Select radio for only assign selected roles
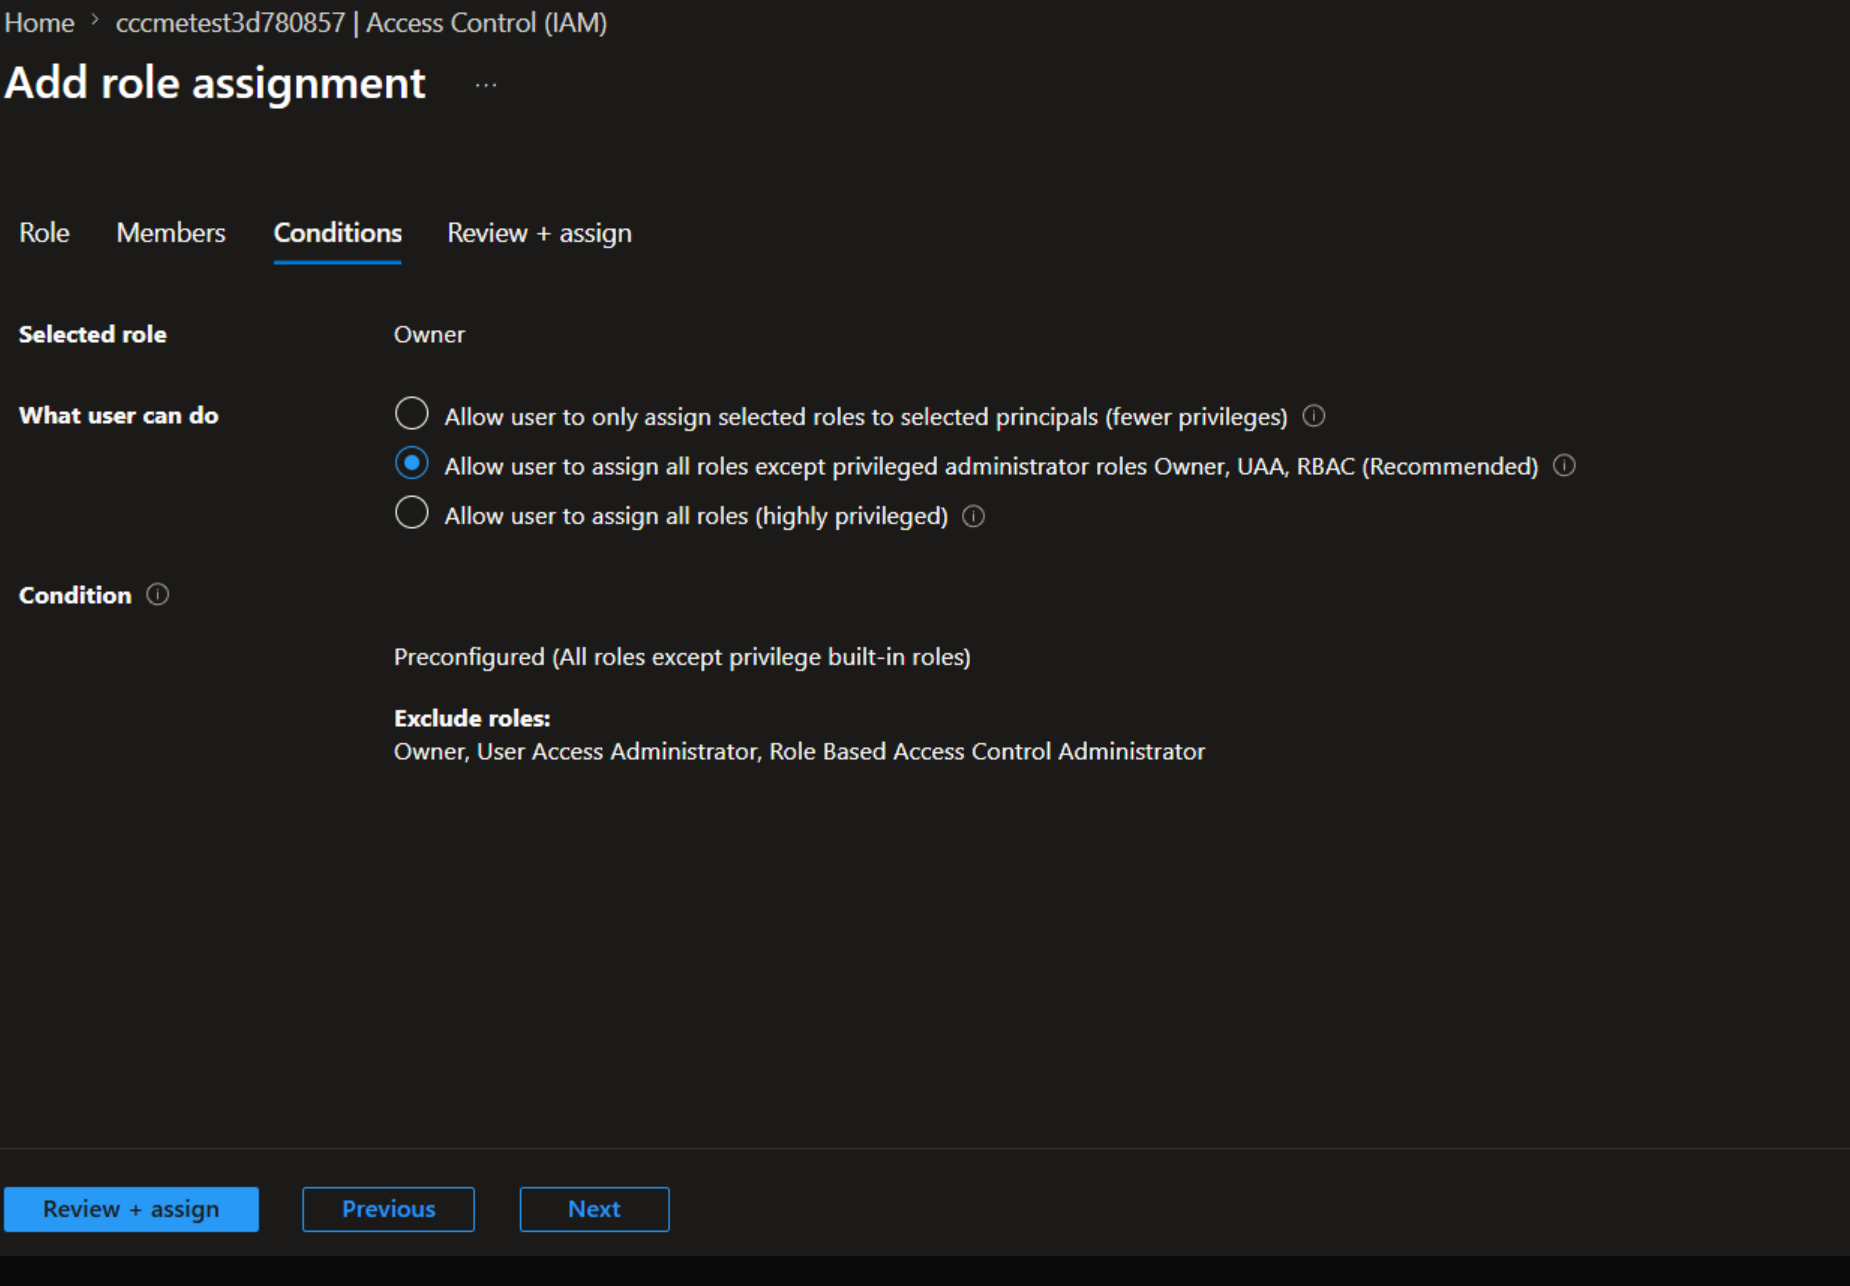 [411, 413]
